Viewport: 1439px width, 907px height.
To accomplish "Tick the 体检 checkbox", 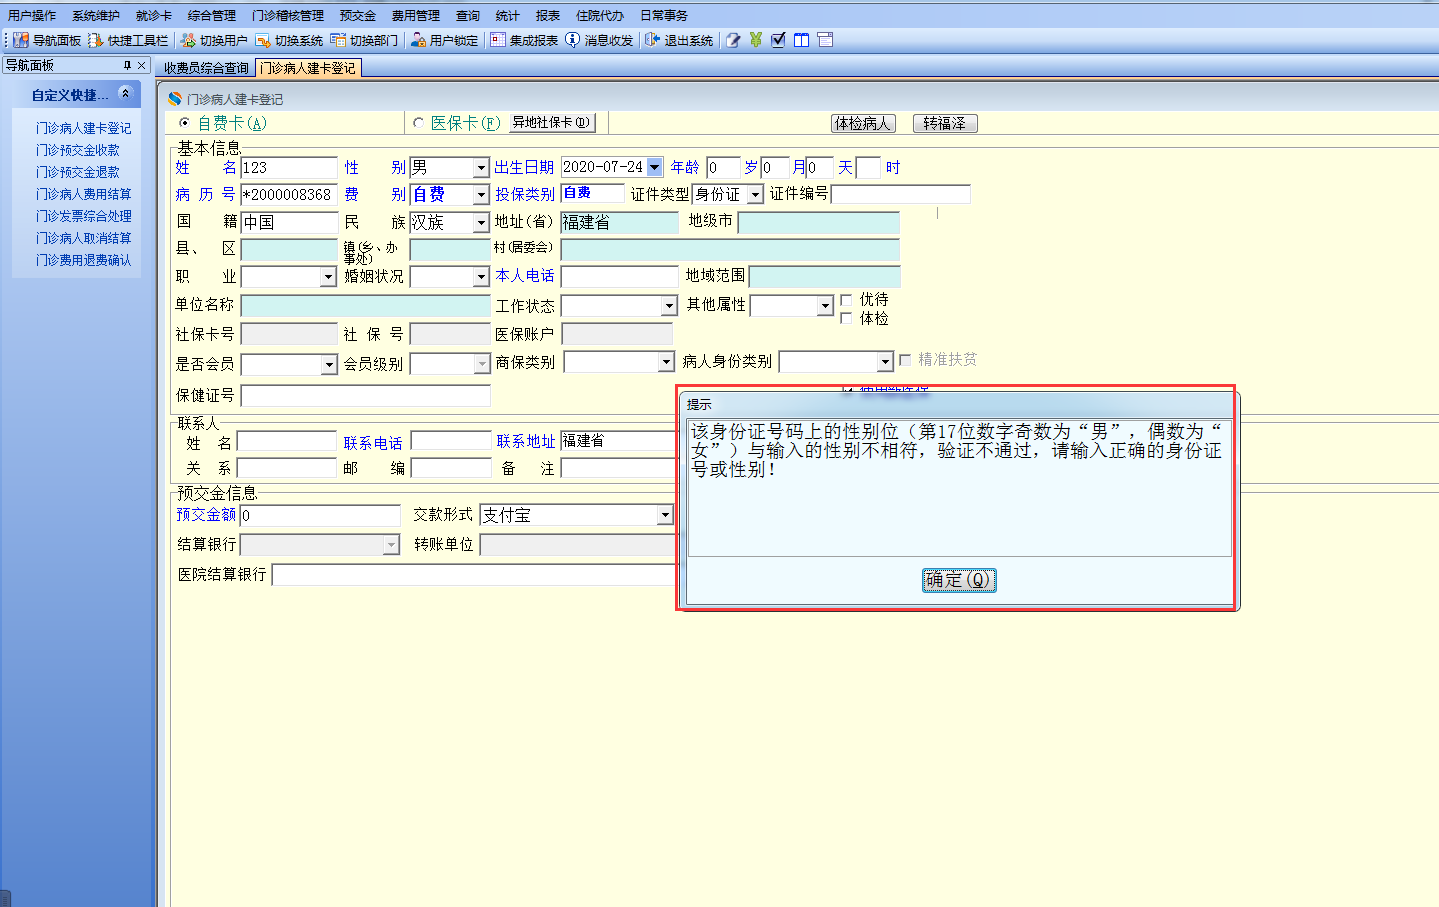I will 847,319.
